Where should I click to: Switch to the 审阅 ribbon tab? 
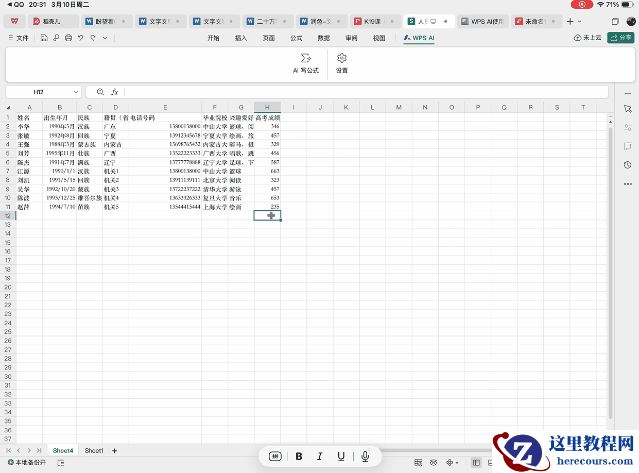tap(351, 38)
